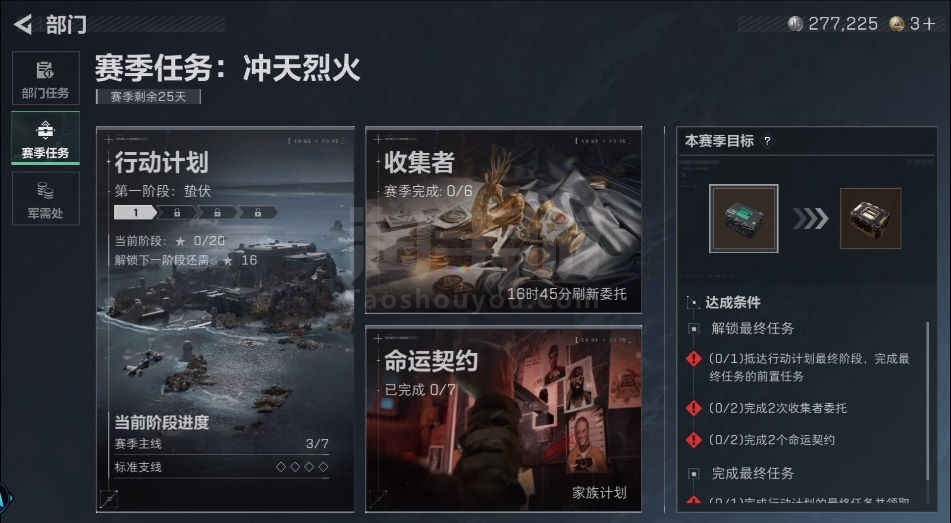Open the 收集者 card
Screen dimensions: 951x523
tap(503, 220)
